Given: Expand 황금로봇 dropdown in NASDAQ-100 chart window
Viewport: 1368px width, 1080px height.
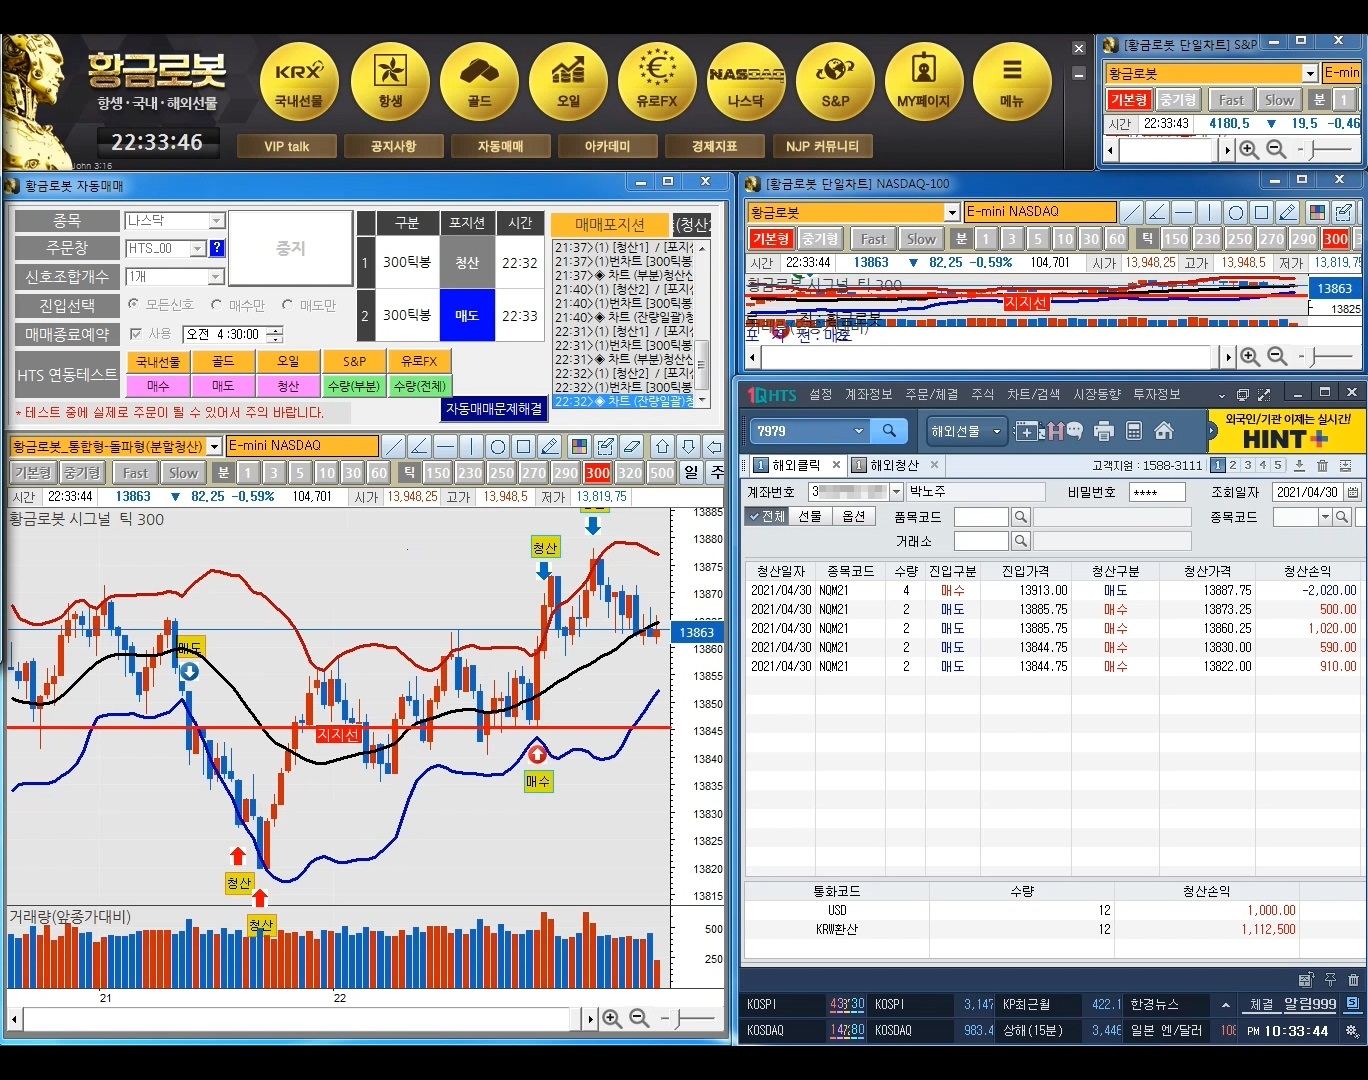Looking at the screenshot, I should 952,212.
